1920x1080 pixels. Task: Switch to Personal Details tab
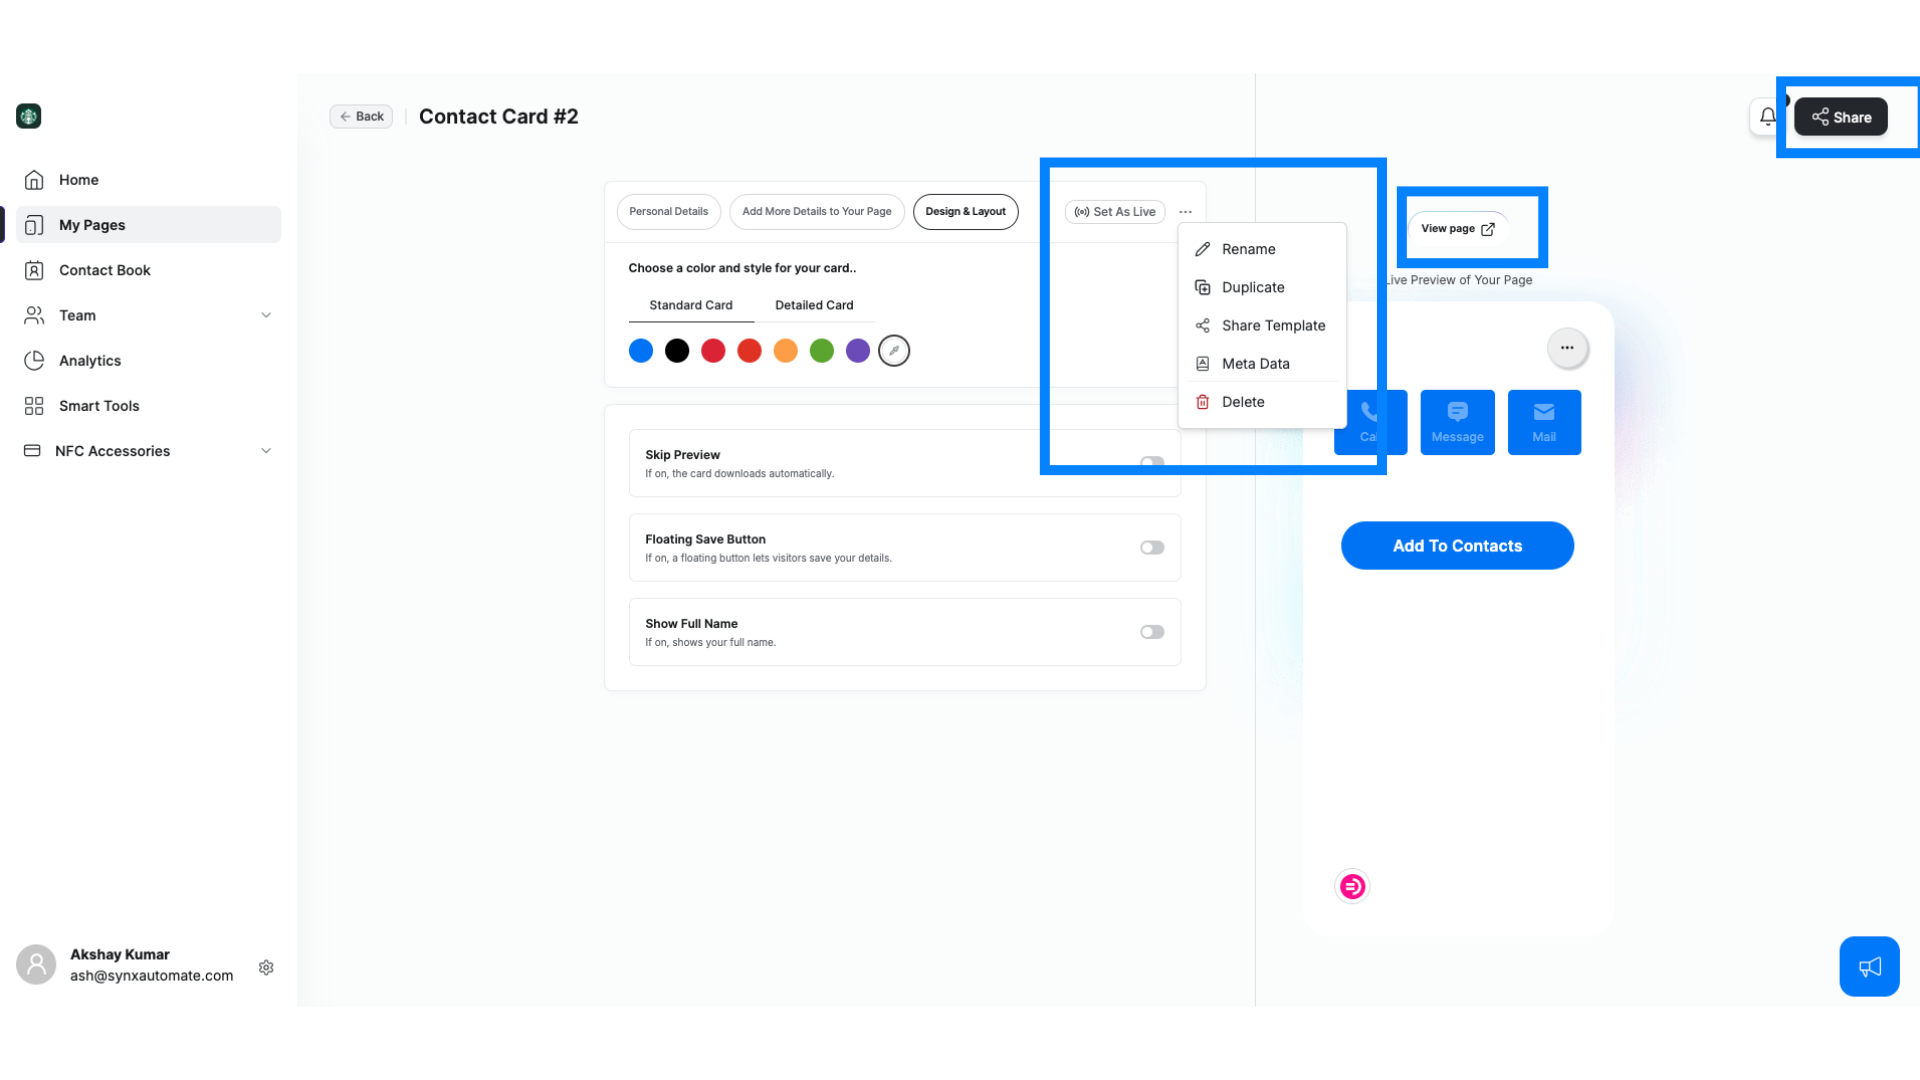point(667,211)
